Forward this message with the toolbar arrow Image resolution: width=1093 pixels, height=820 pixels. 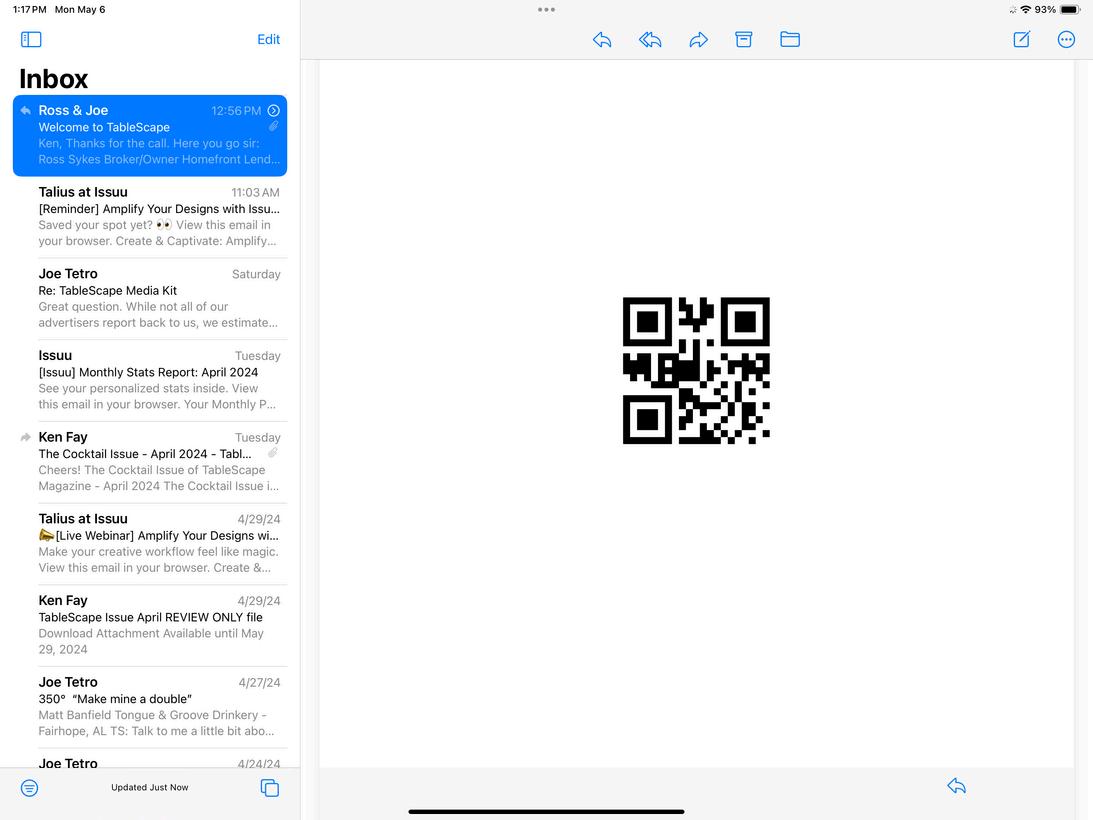(698, 40)
